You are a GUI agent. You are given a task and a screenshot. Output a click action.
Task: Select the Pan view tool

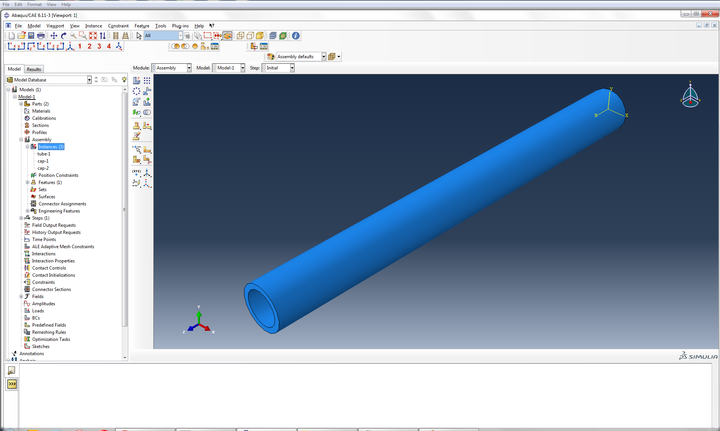[54, 36]
